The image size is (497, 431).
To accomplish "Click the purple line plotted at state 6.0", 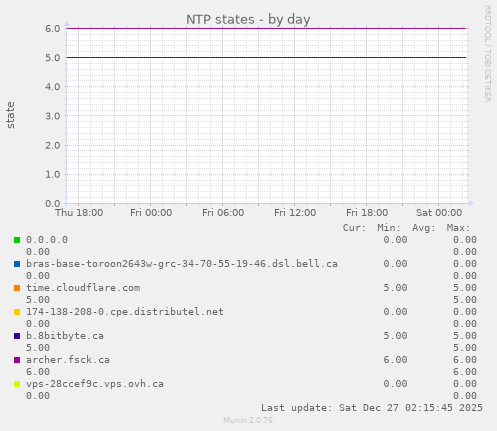I will tap(267, 28).
